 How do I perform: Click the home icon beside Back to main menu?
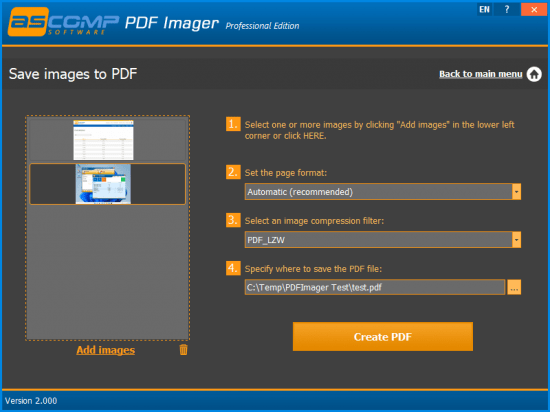[x=534, y=74]
